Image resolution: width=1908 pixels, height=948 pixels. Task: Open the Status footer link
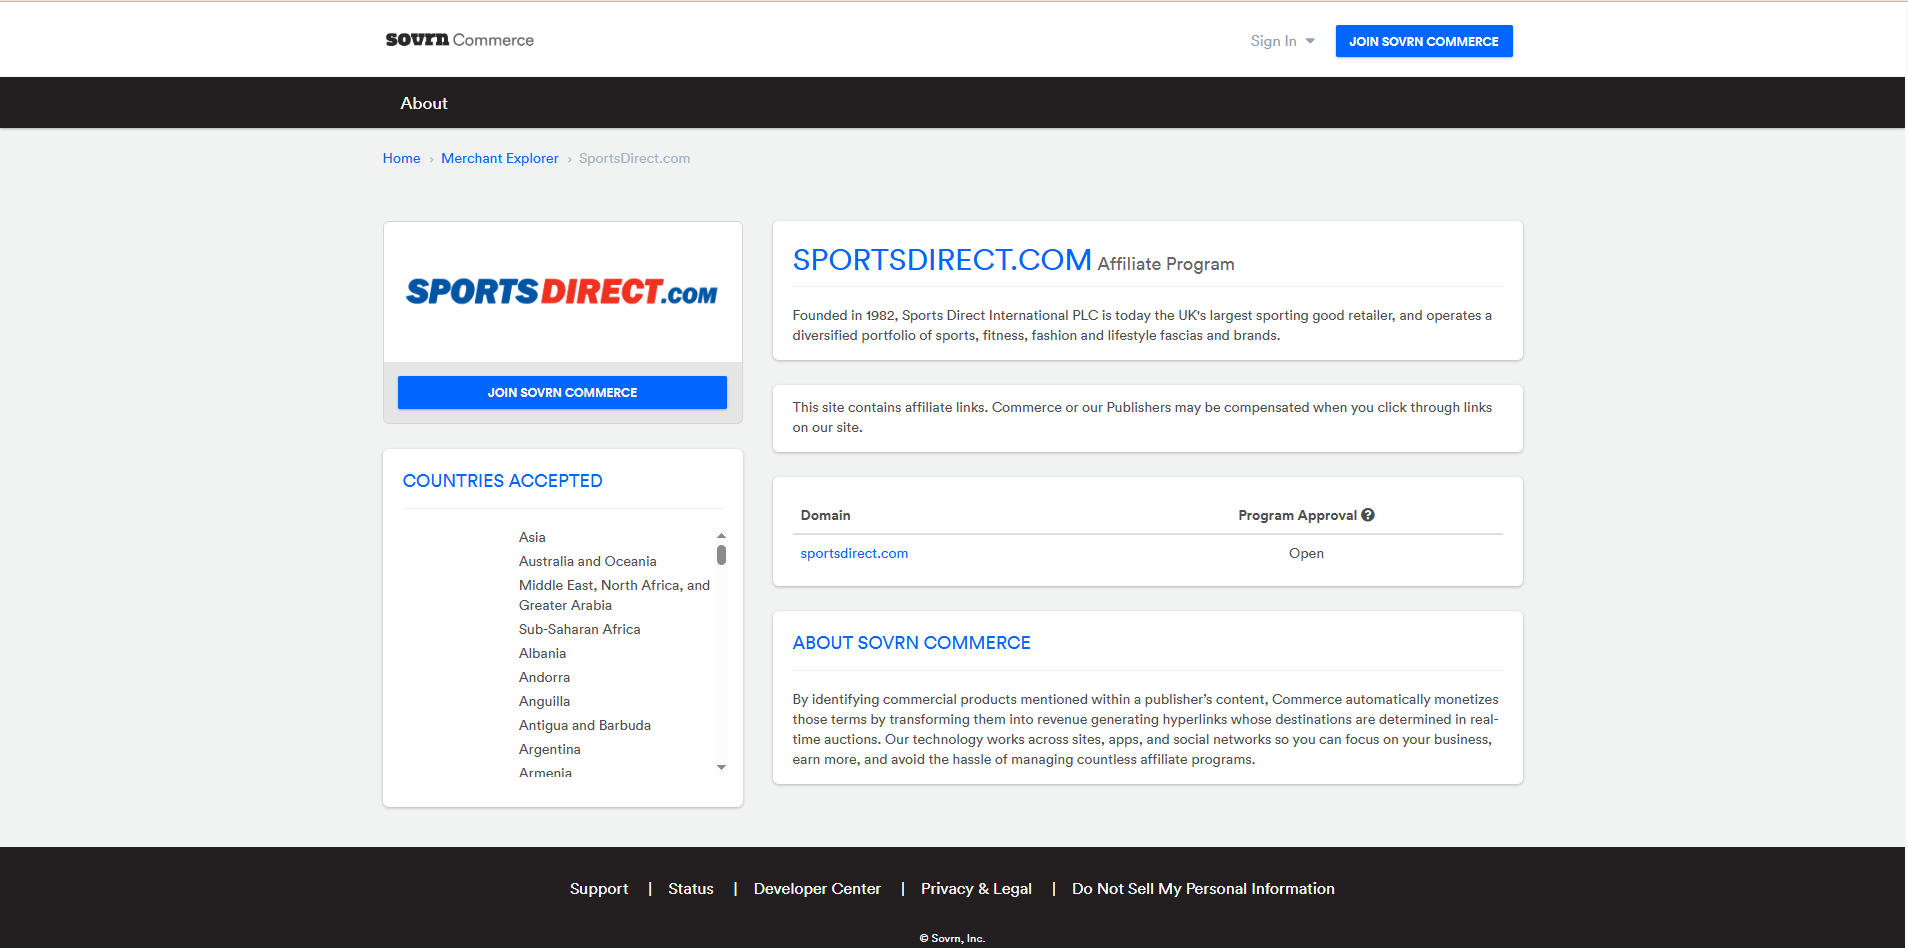click(x=690, y=889)
